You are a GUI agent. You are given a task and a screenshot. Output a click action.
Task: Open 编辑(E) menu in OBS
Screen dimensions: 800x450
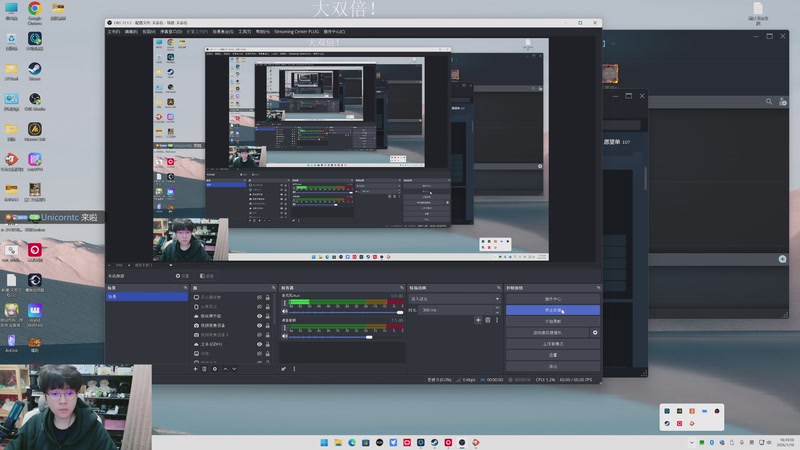(x=131, y=32)
